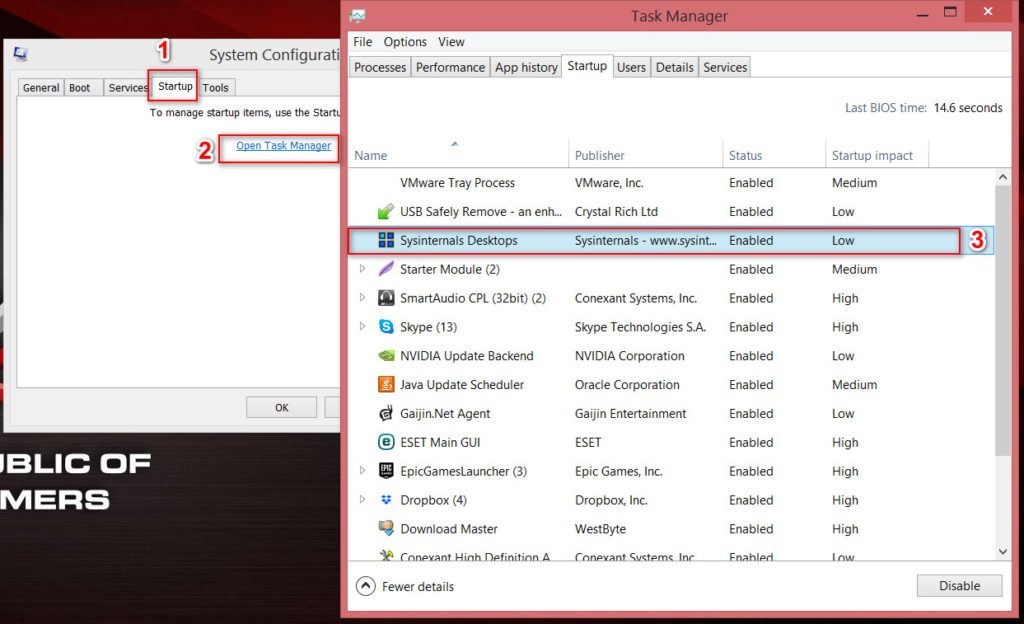Select the NVIDIA Update Backend entry name
The height and width of the screenshot is (624, 1024).
click(467, 356)
